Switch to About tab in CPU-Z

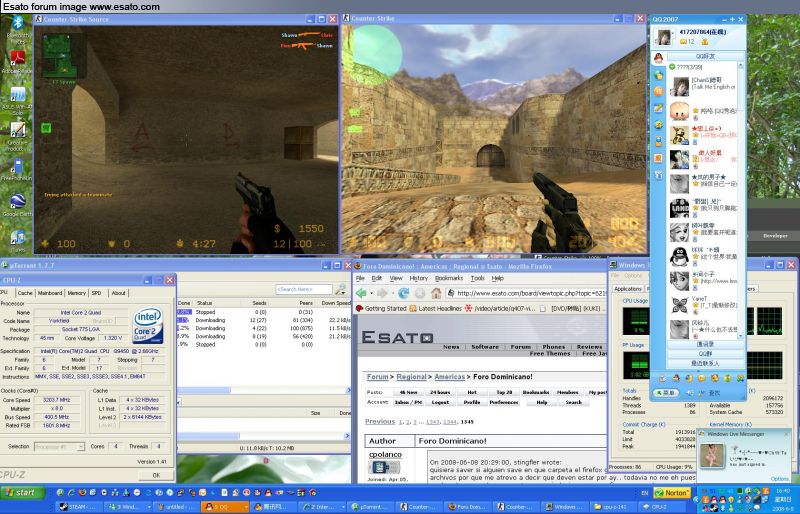pyautogui.click(x=118, y=293)
